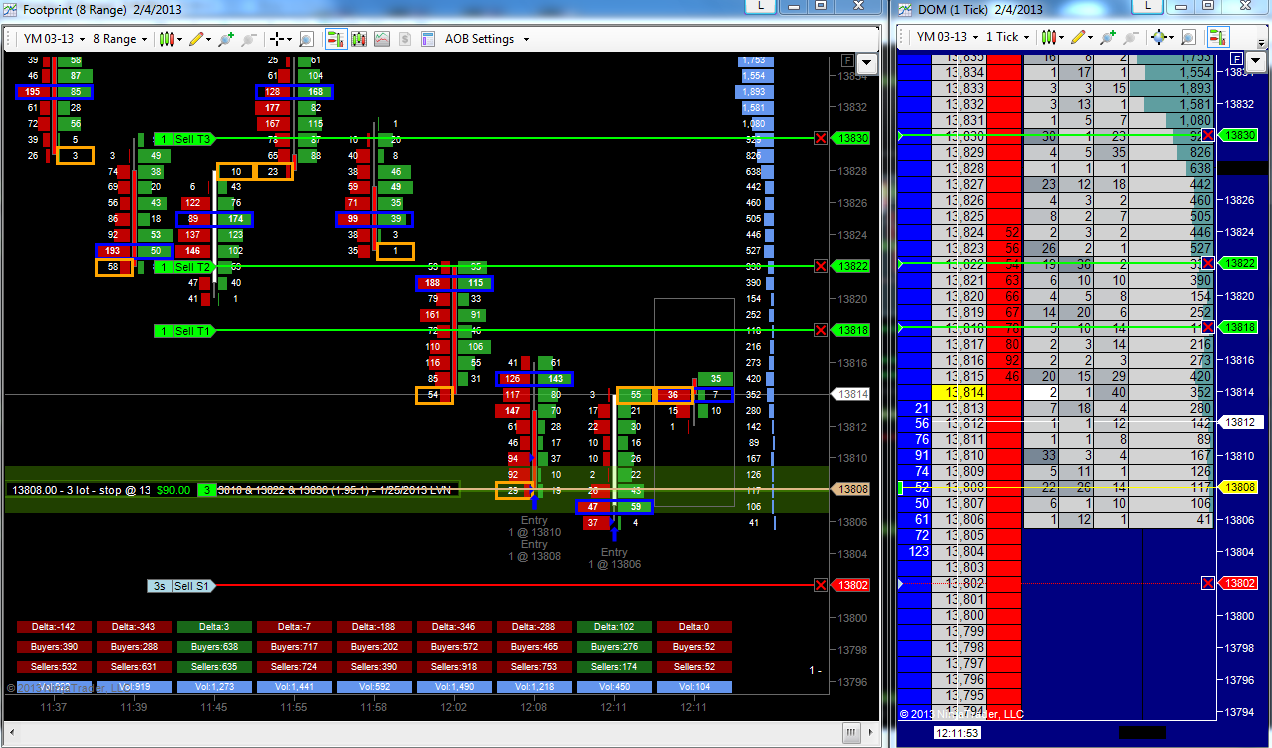
Task: Click the 13,808 price row in DOM ladder
Action: (x=959, y=489)
